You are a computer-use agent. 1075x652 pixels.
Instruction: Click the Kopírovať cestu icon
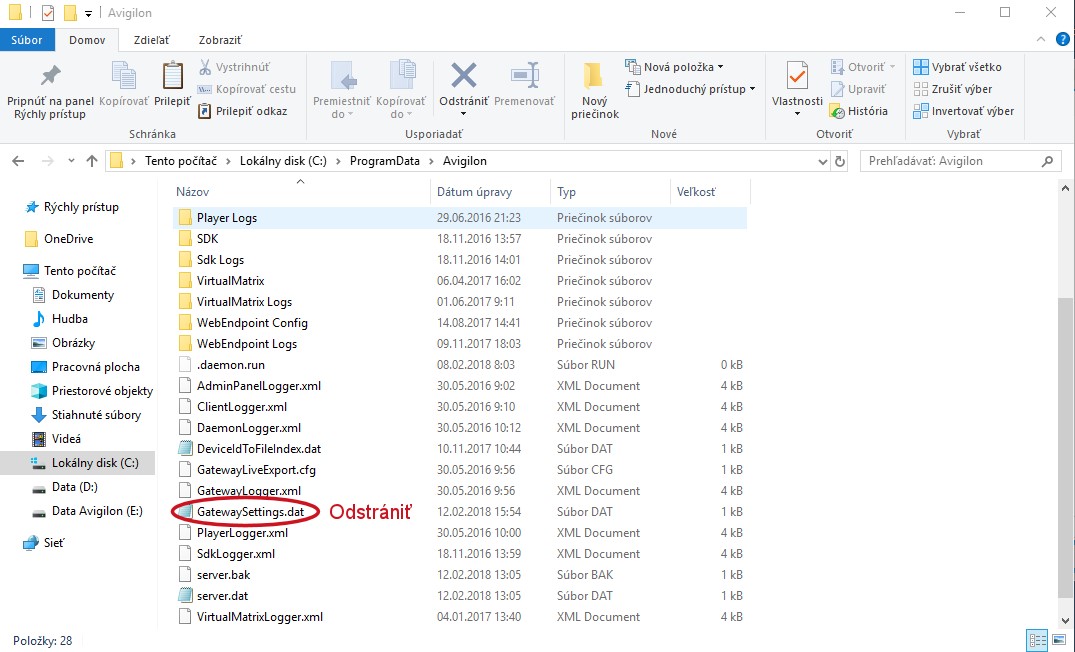(x=204, y=89)
